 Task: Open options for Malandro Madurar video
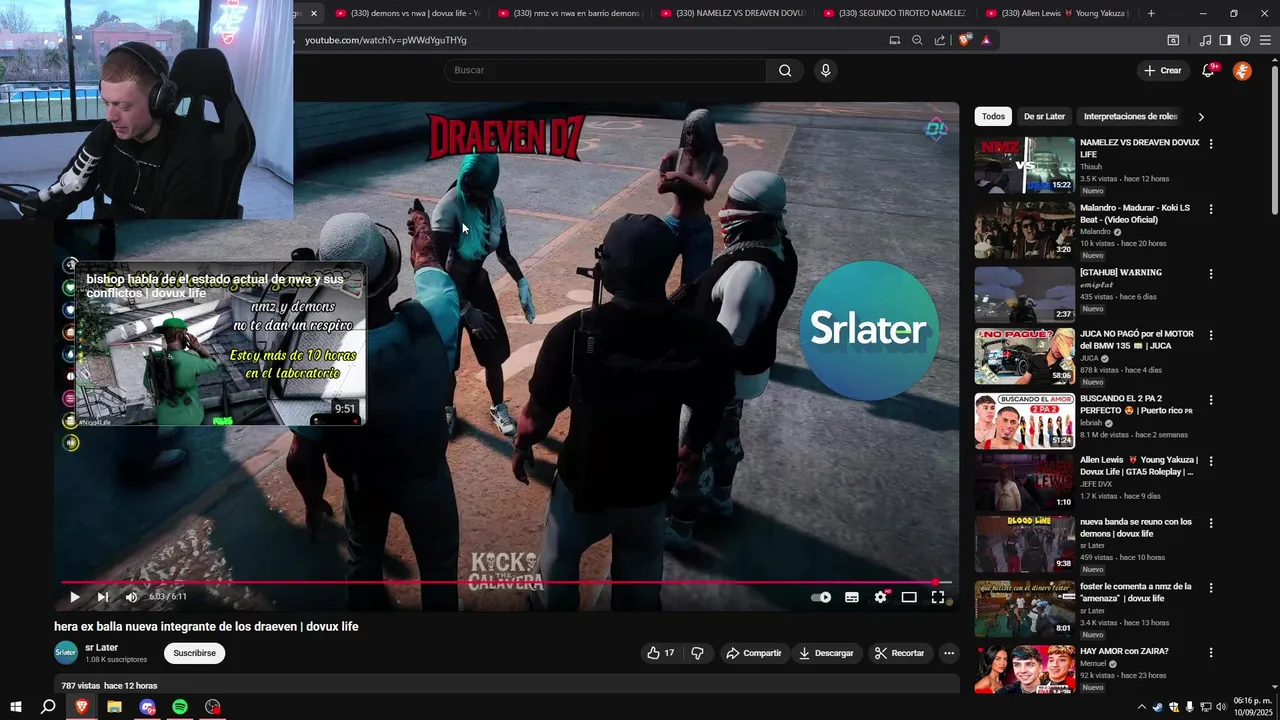click(1211, 209)
